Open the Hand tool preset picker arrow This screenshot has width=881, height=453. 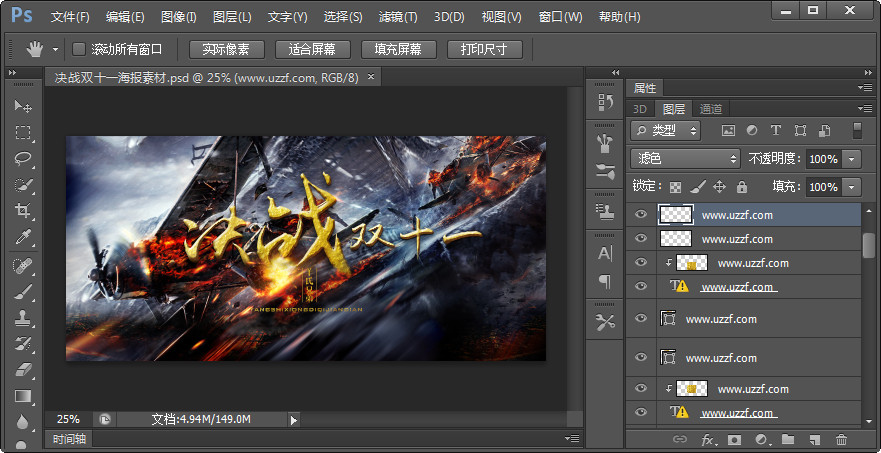tap(55, 49)
